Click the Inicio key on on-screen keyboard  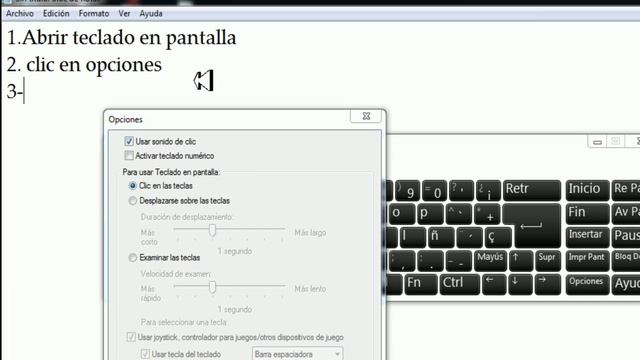pos(587,190)
